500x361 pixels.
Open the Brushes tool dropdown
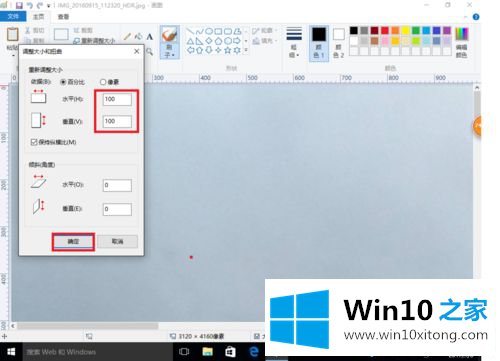click(170, 55)
